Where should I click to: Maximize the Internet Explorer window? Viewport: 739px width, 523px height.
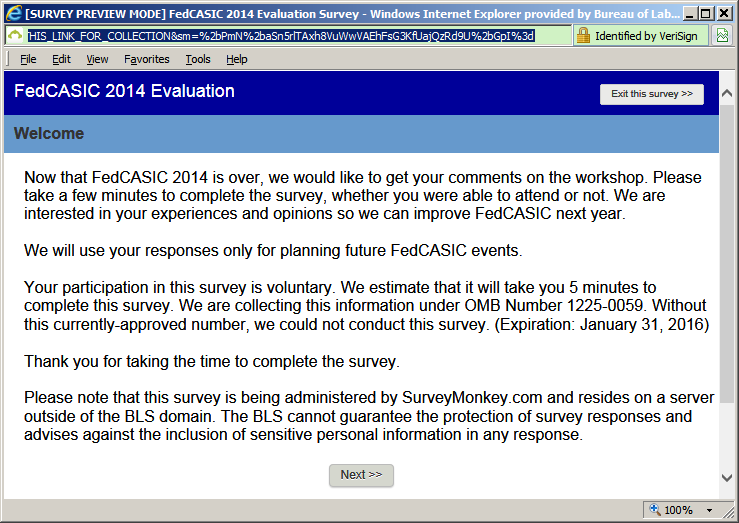coord(706,13)
